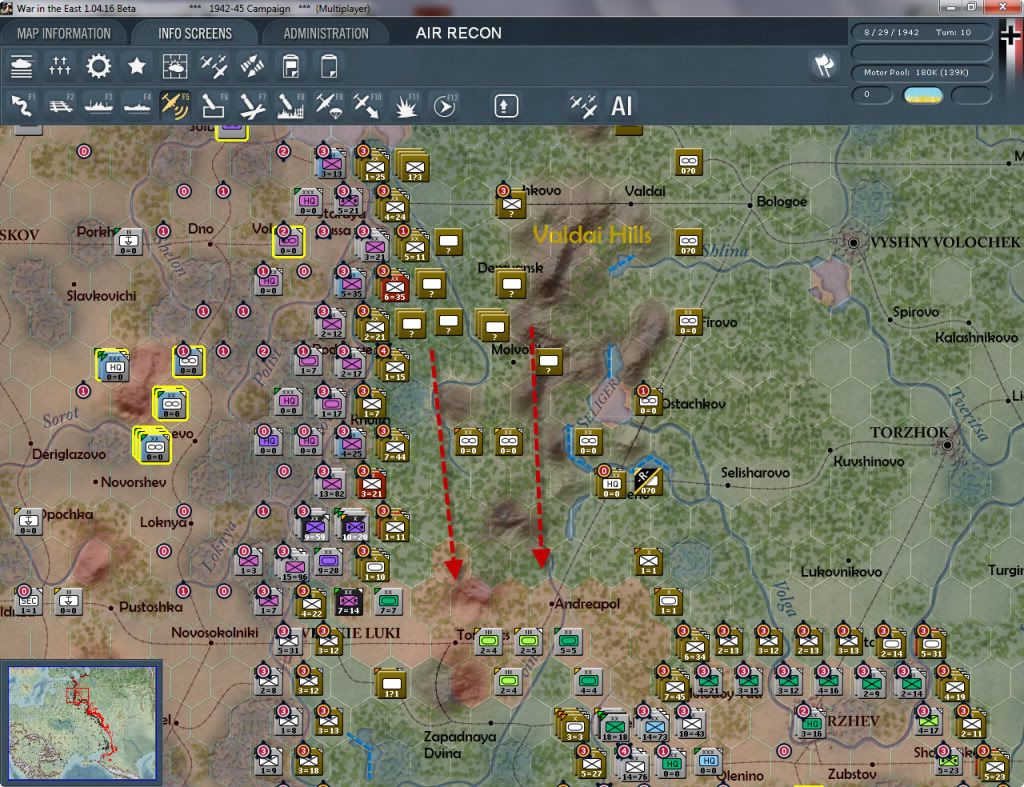Click the Kuvshinovo town label
The height and width of the screenshot is (787, 1024).
click(x=869, y=462)
